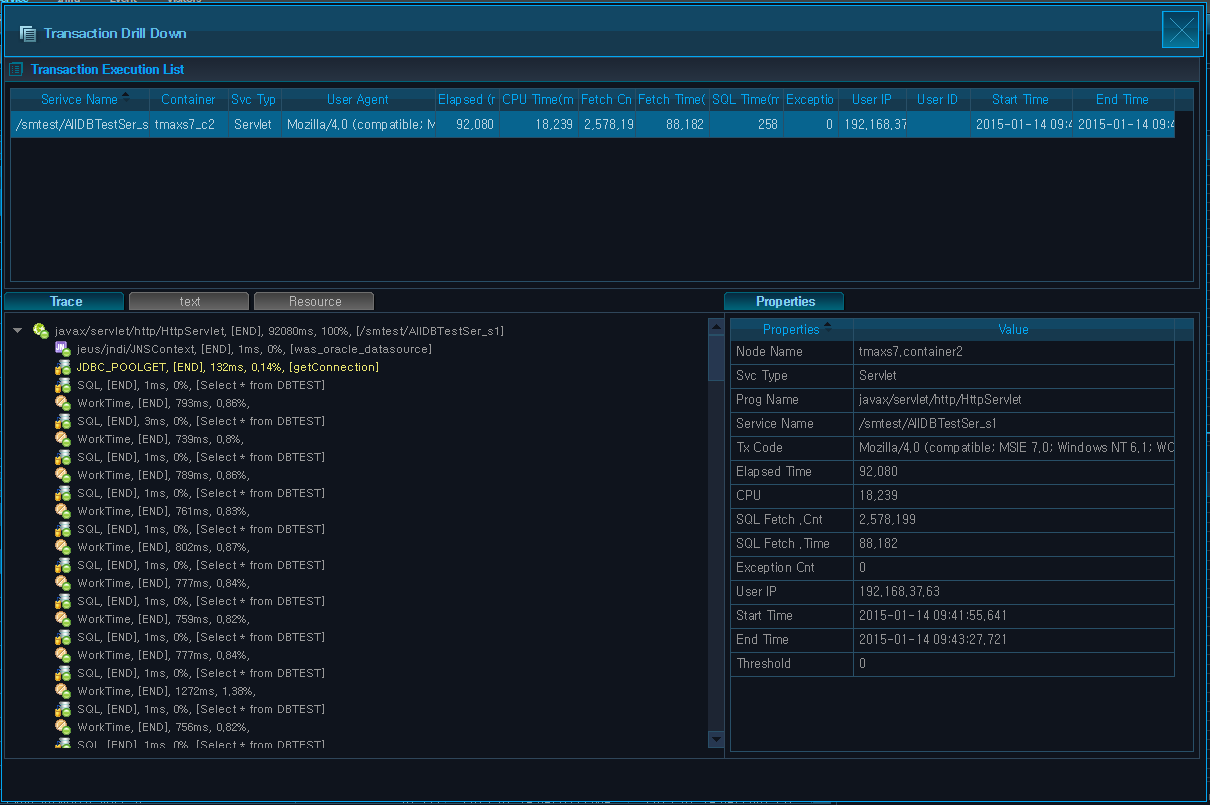Click the Serivce Name sort arrow

click(125, 96)
